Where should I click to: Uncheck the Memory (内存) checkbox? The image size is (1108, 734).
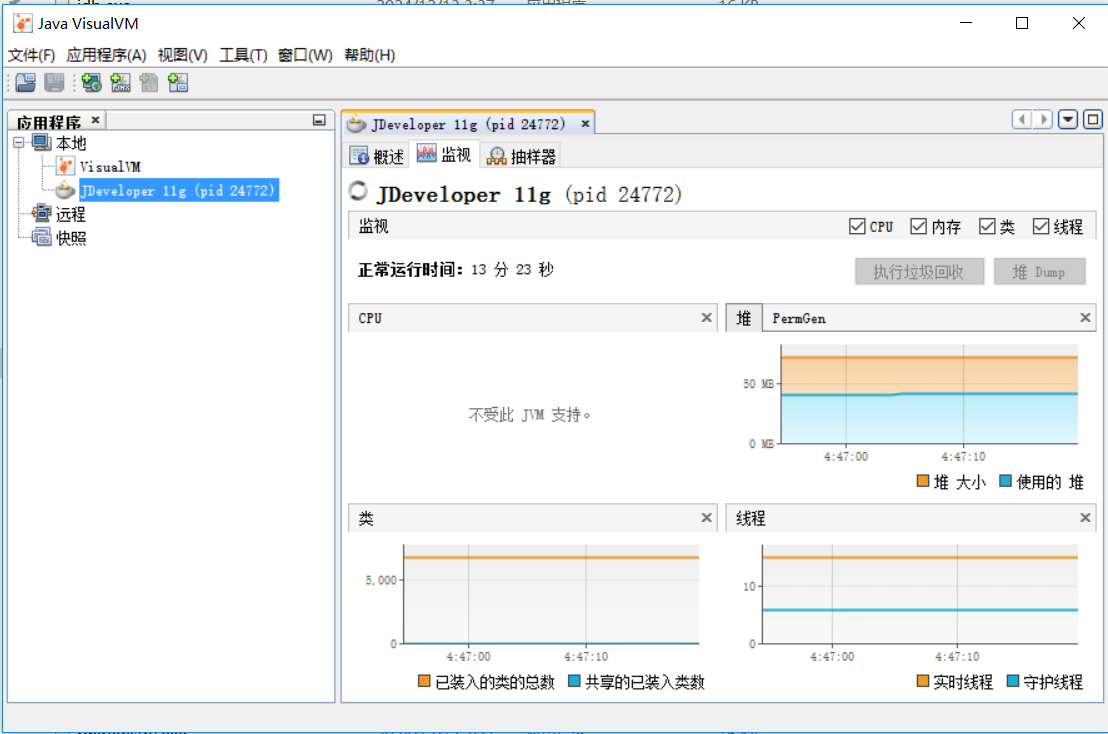coord(919,226)
